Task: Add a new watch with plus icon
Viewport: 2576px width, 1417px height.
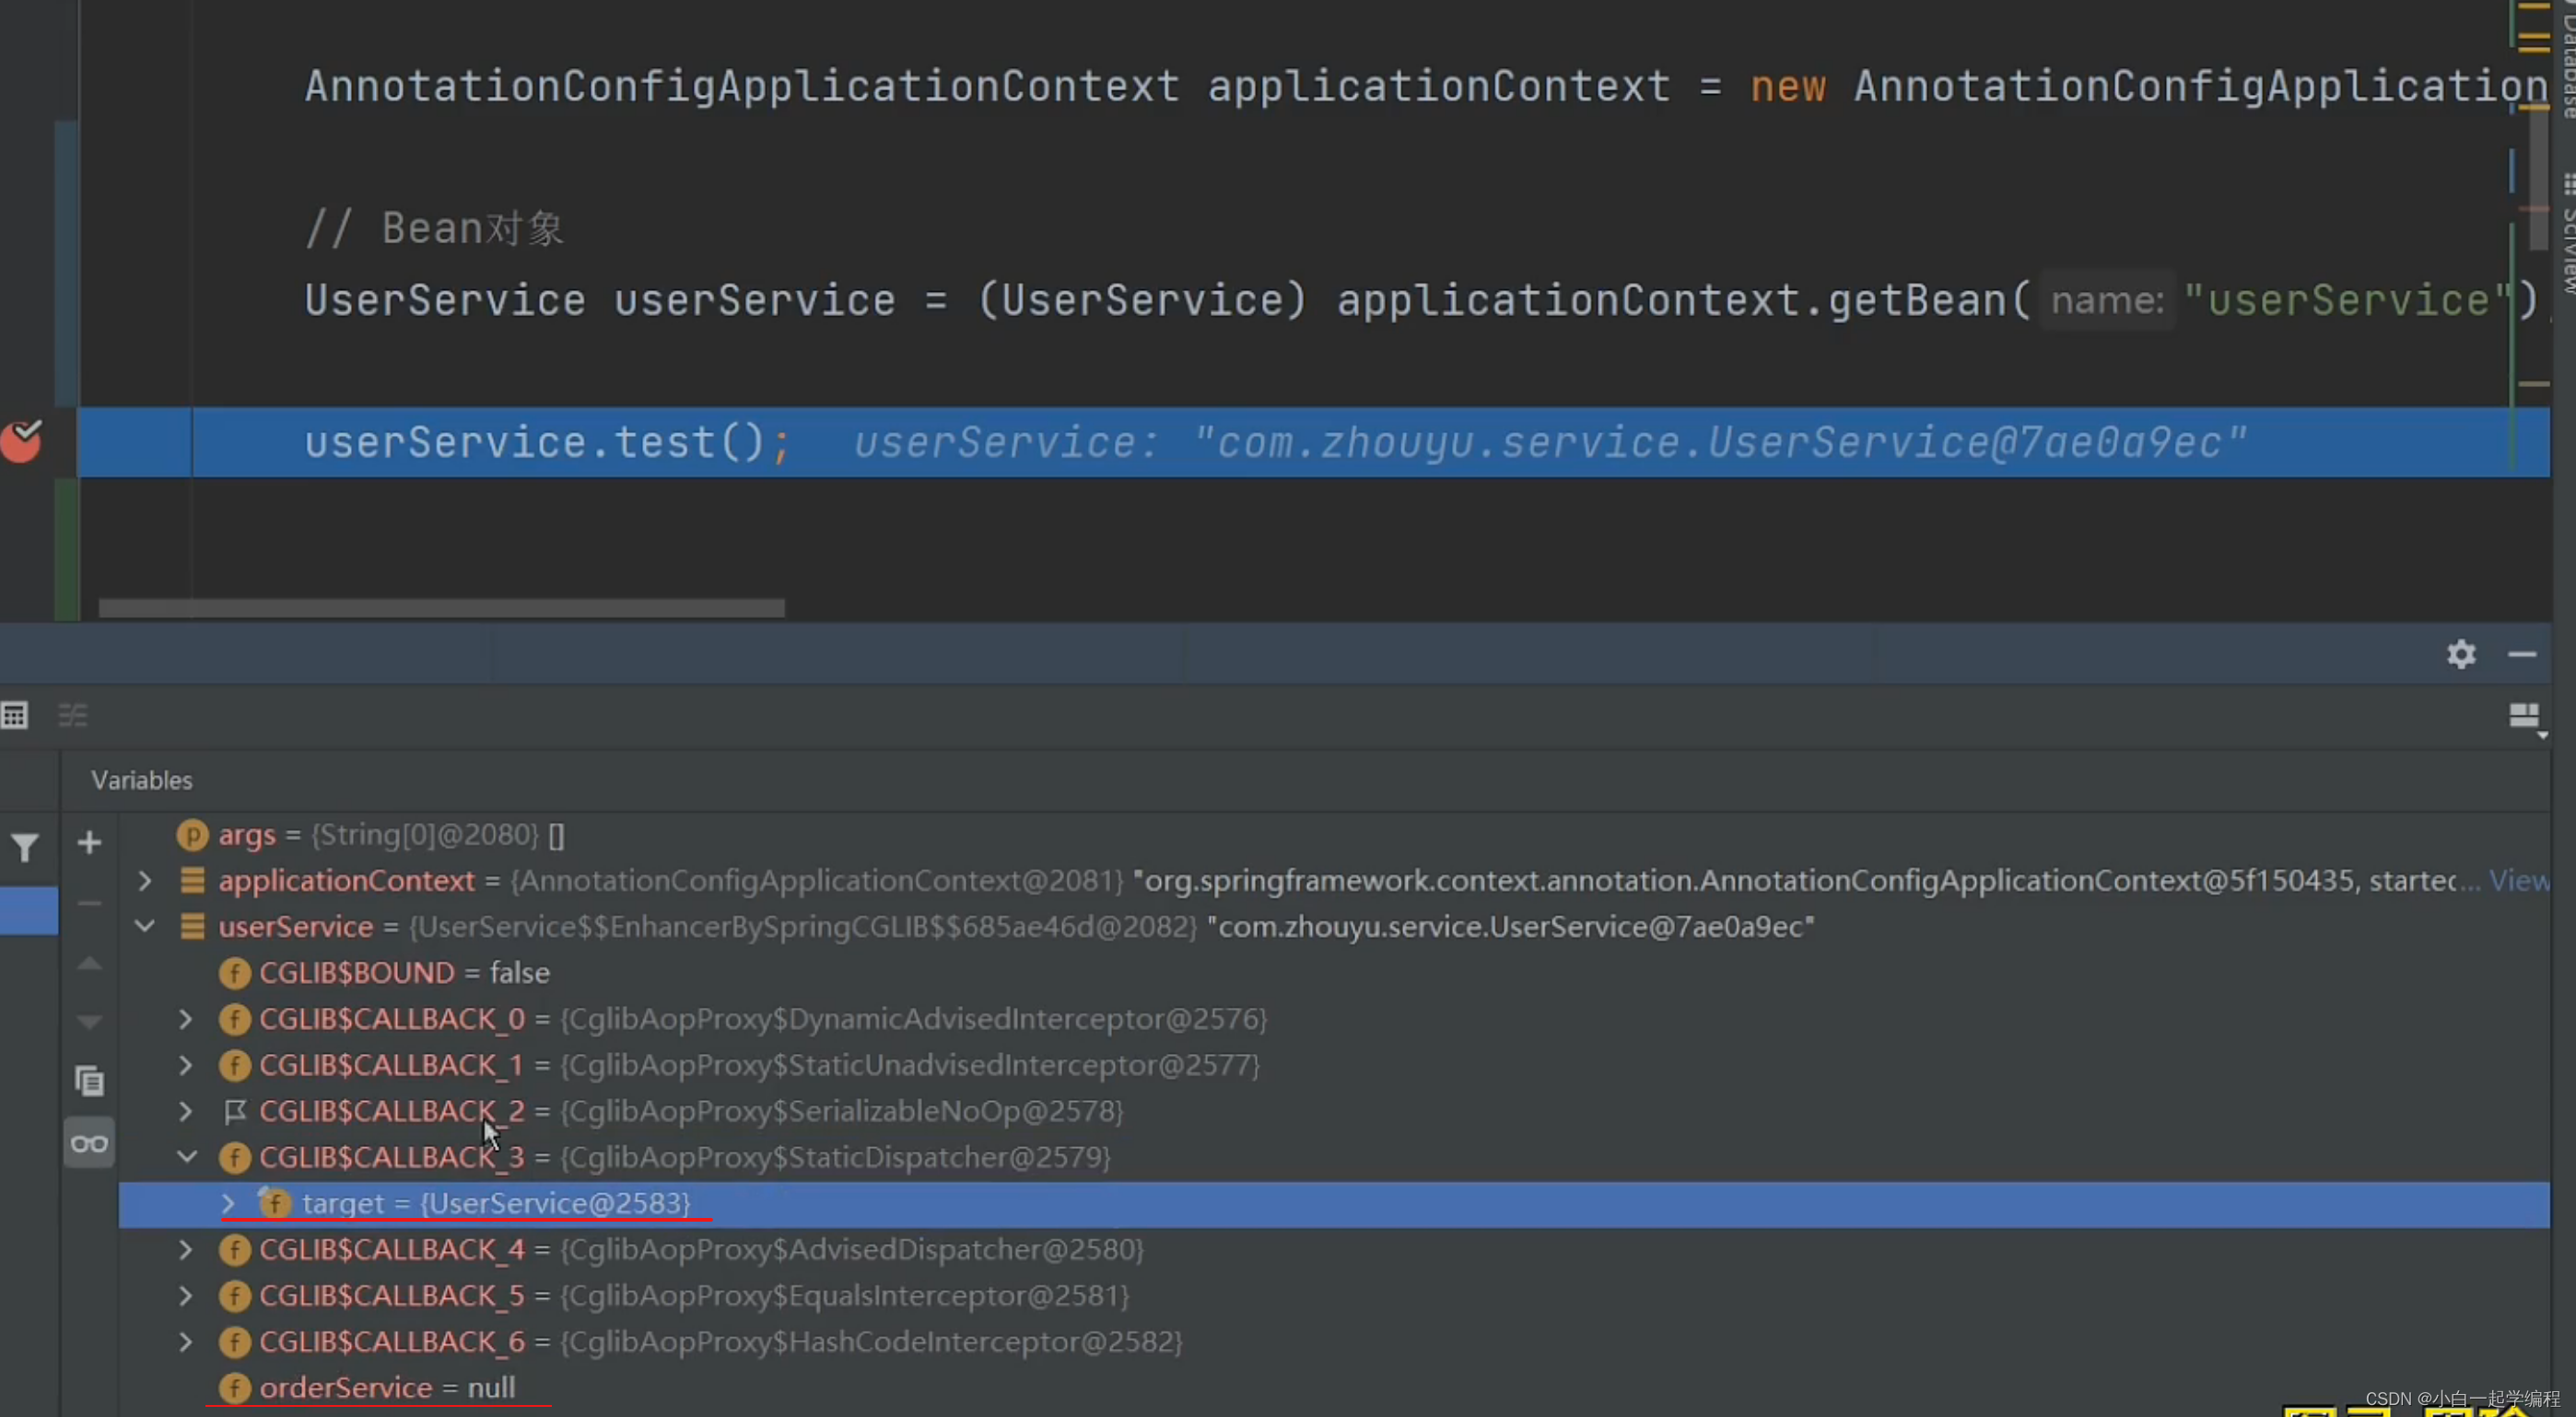Action: (x=89, y=842)
